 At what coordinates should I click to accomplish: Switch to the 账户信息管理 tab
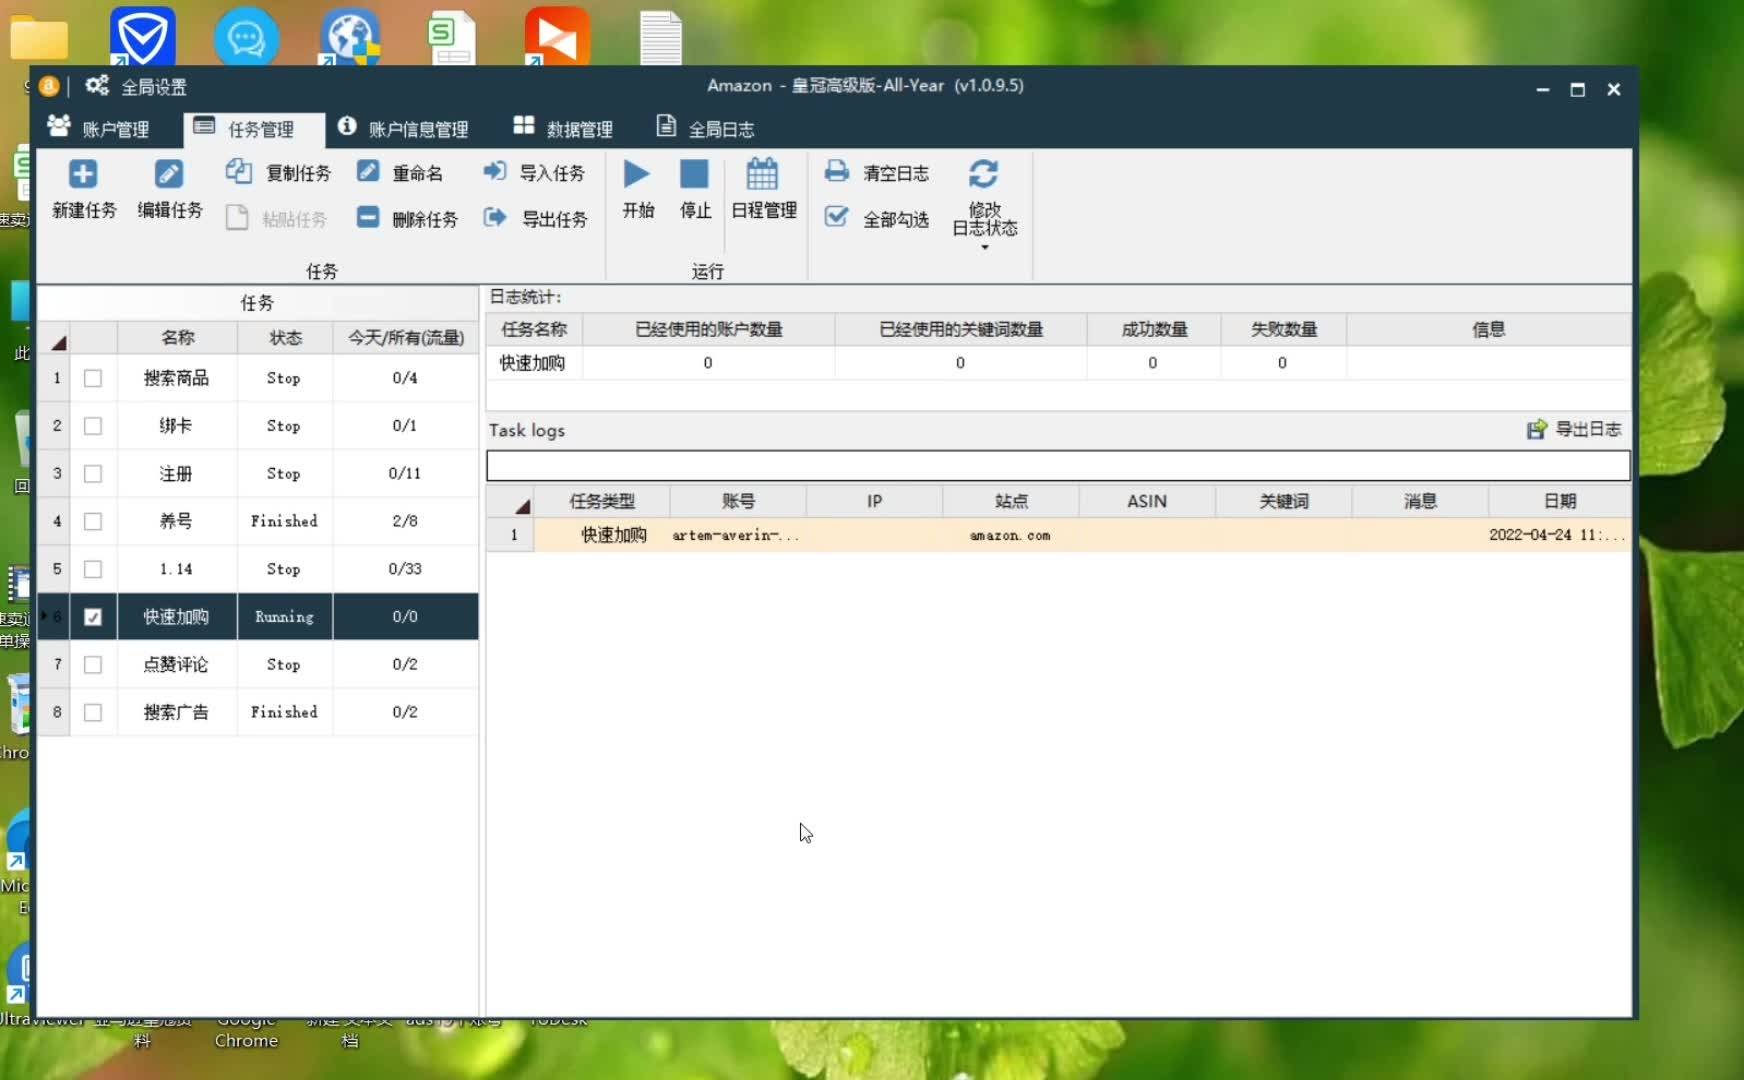pyautogui.click(x=403, y=129)
